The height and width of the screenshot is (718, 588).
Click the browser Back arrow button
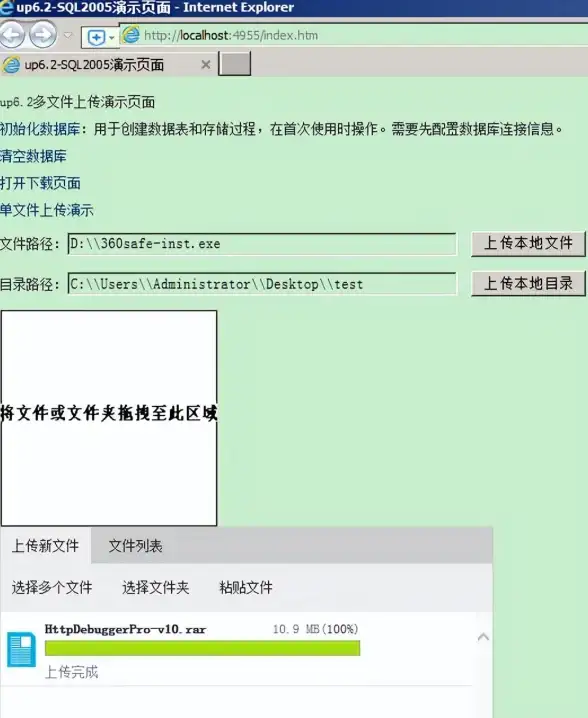(x=11, y=34)
